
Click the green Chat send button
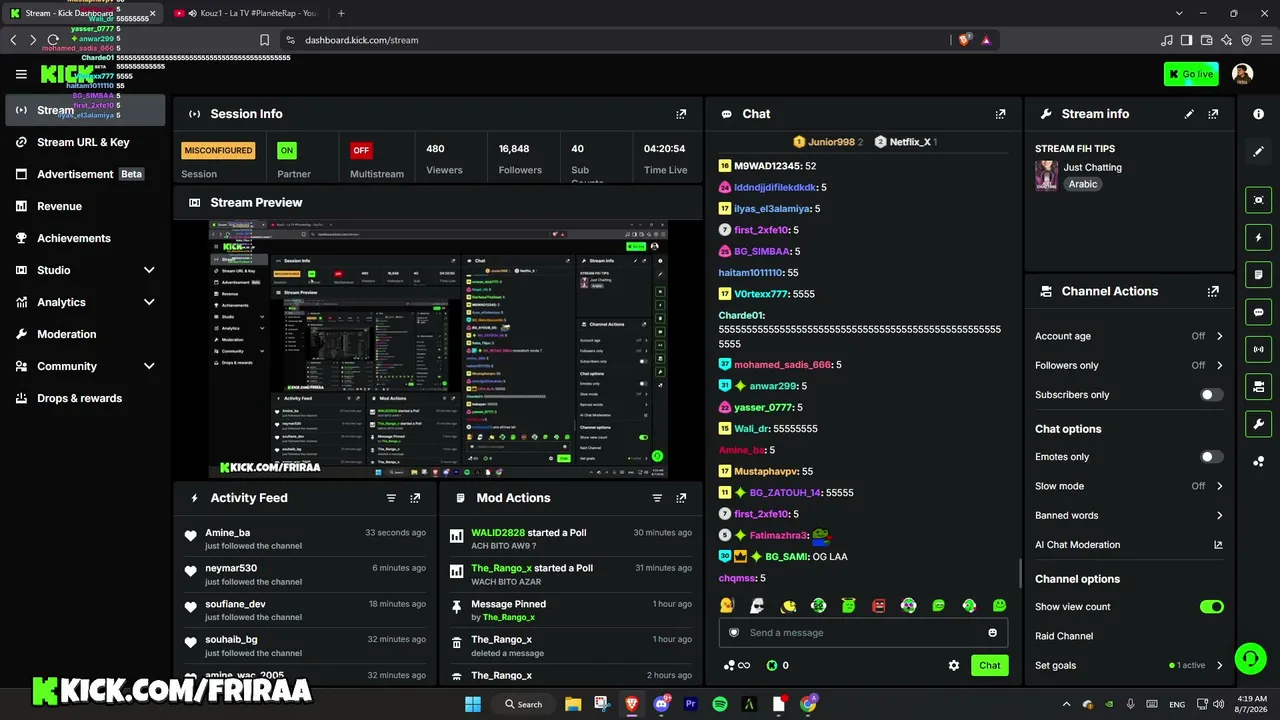tap(989, 665)
